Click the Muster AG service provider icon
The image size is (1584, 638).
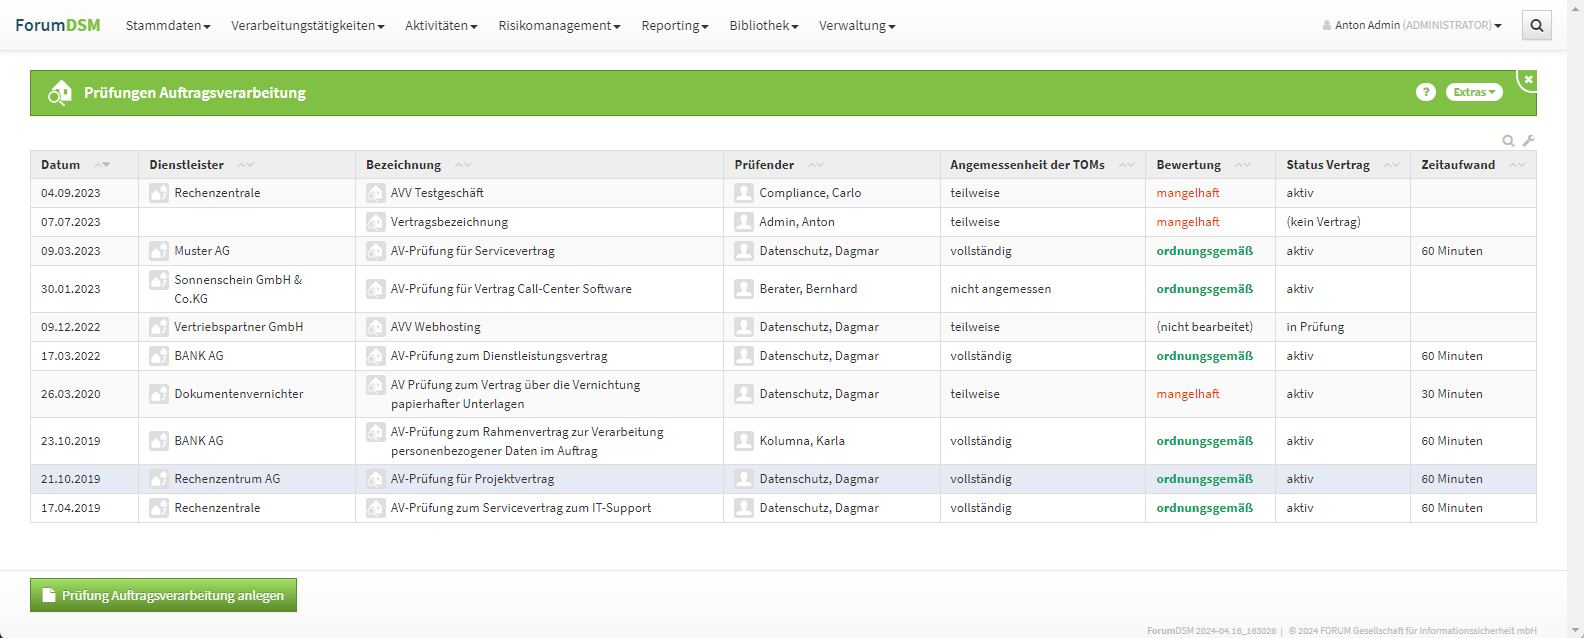point(159,251)
